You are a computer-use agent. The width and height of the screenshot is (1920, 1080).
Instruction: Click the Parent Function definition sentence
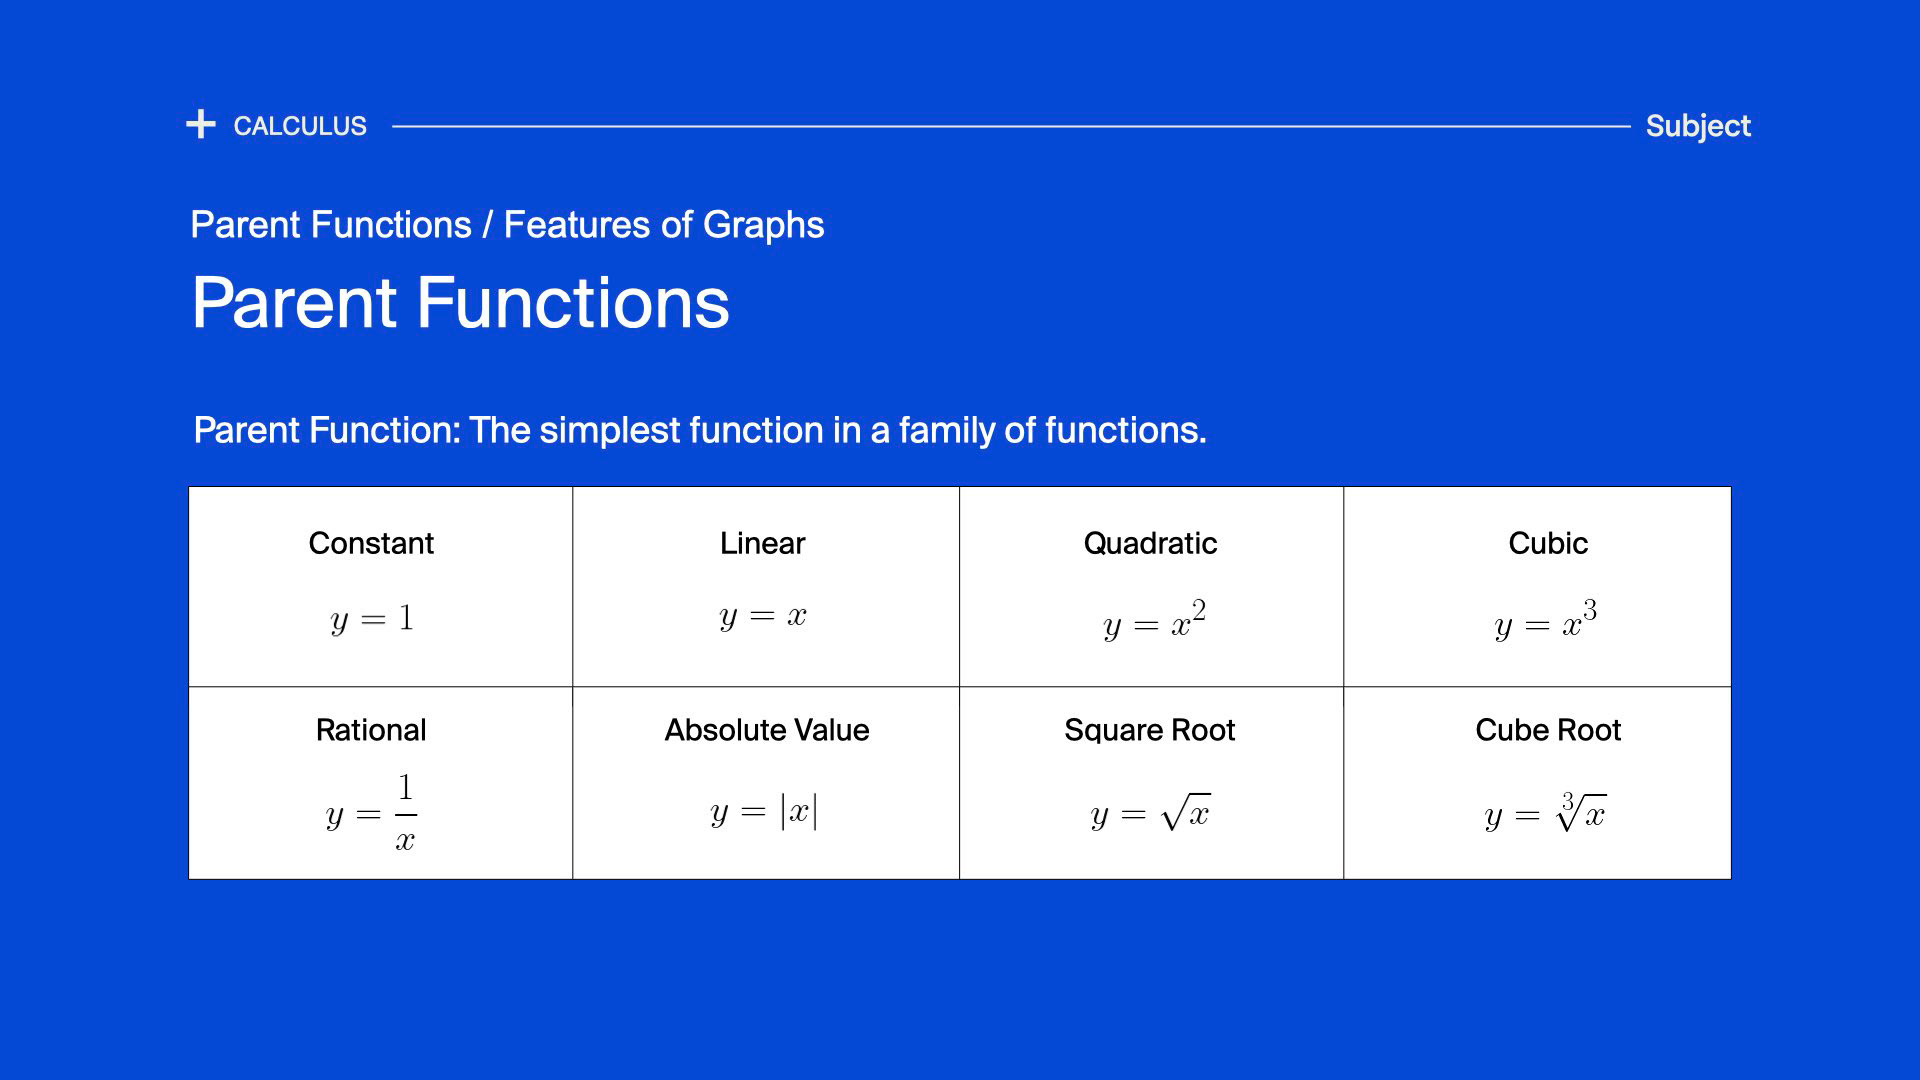(x=700, y=430)
